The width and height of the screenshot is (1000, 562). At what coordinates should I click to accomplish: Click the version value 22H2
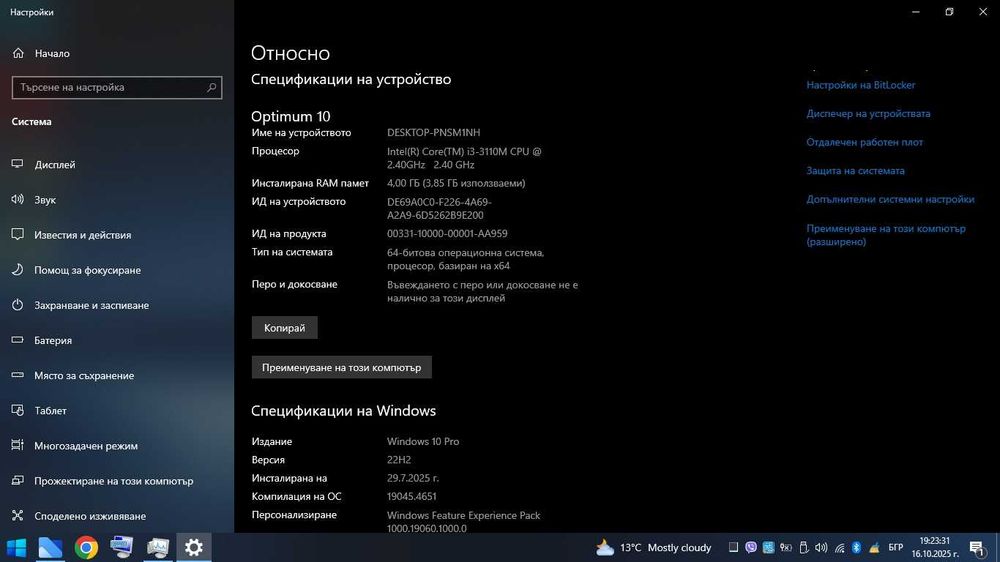399,460
